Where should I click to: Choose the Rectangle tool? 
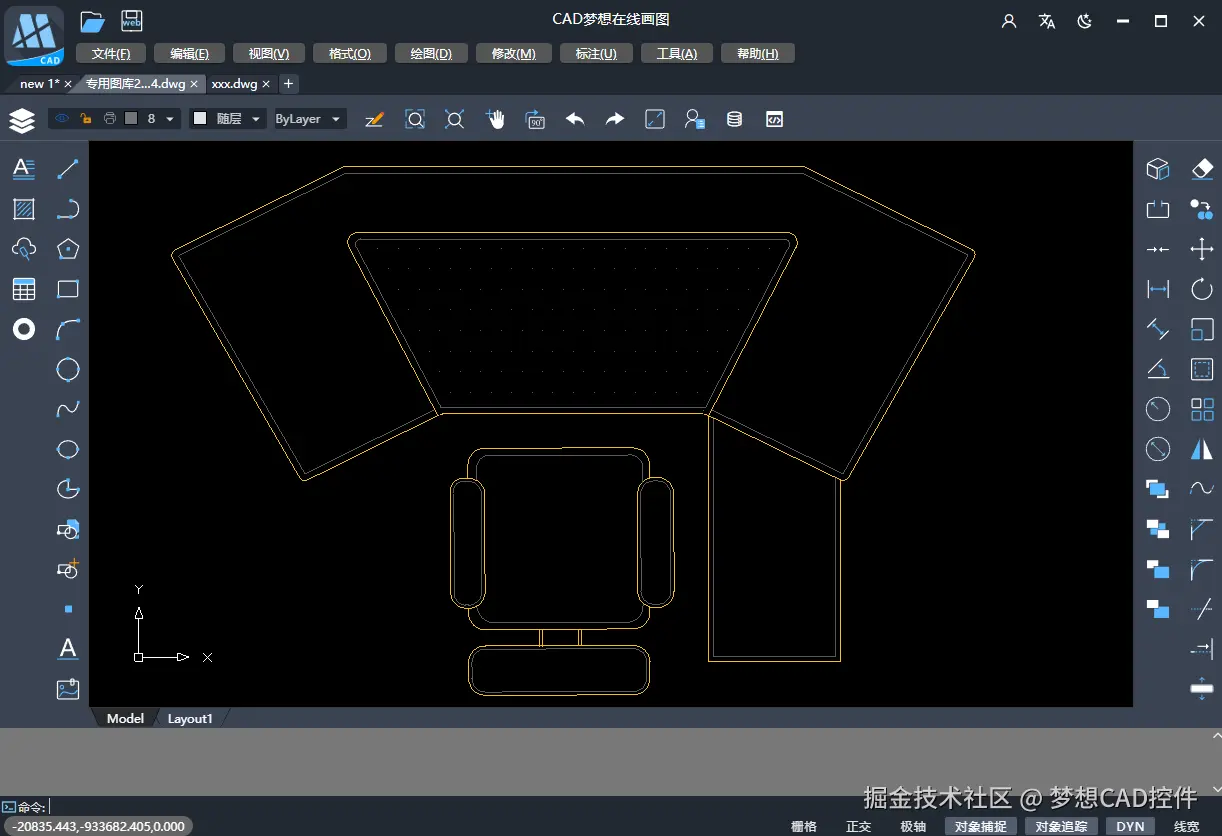(68, 289)
